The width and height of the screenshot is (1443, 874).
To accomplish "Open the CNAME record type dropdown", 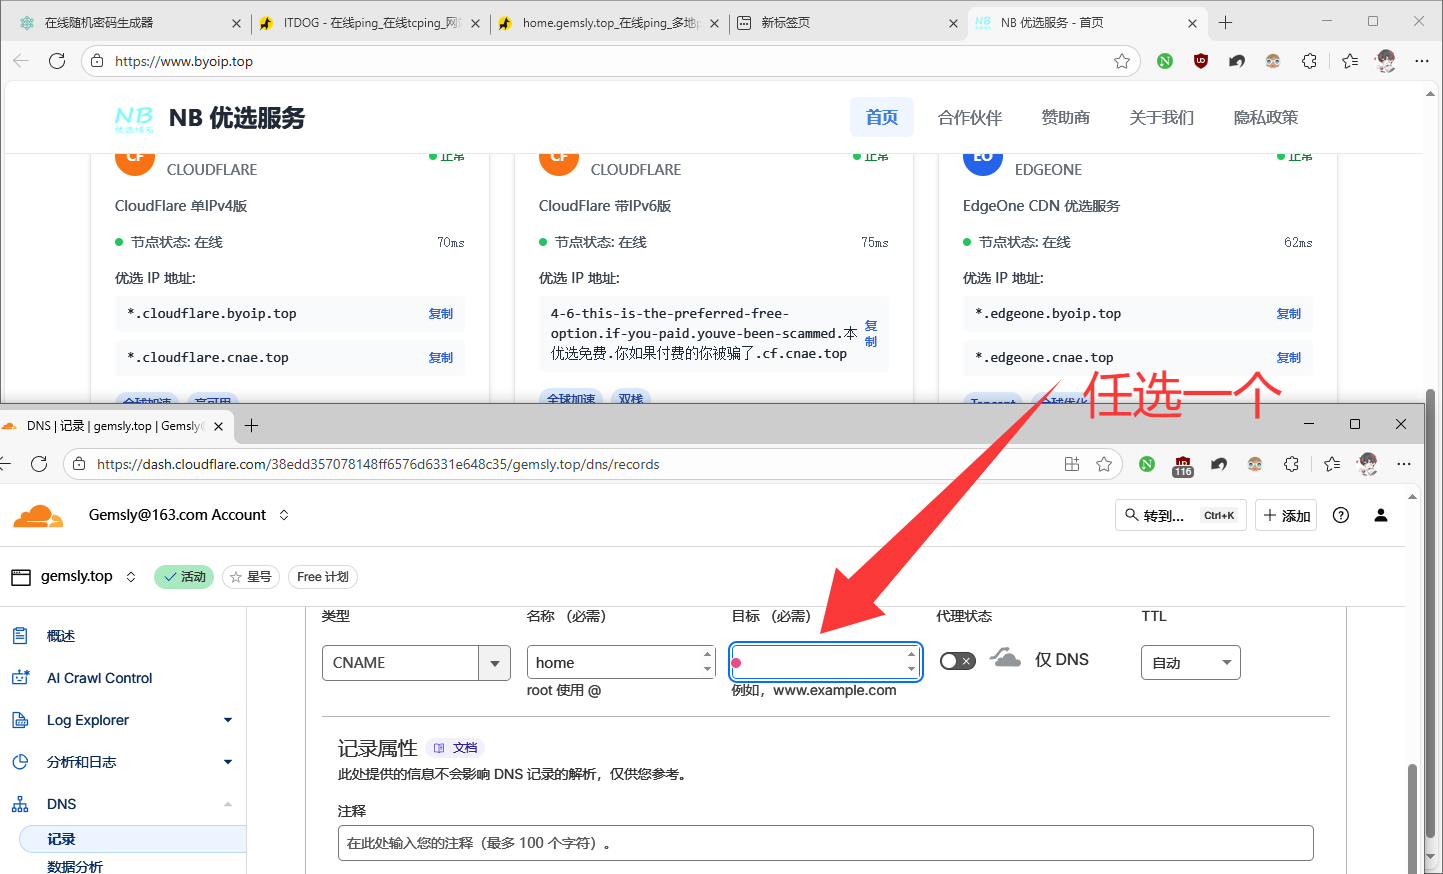I will coord(494,663).
